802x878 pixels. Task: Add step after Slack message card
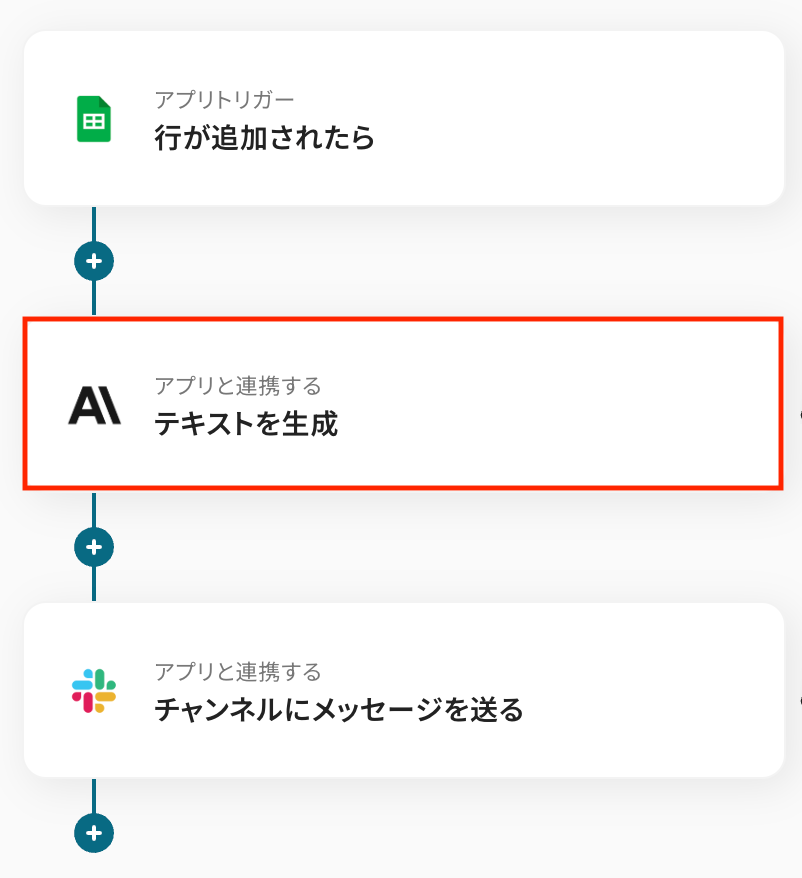coord(94,832)
